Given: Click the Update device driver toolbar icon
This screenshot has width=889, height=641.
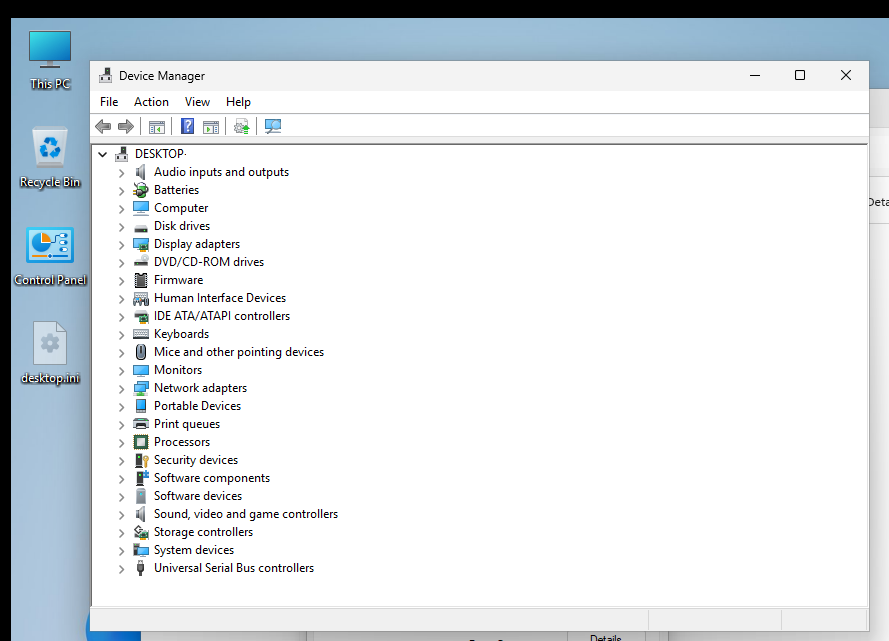Looking at the screenshot, I should [242, 126].
